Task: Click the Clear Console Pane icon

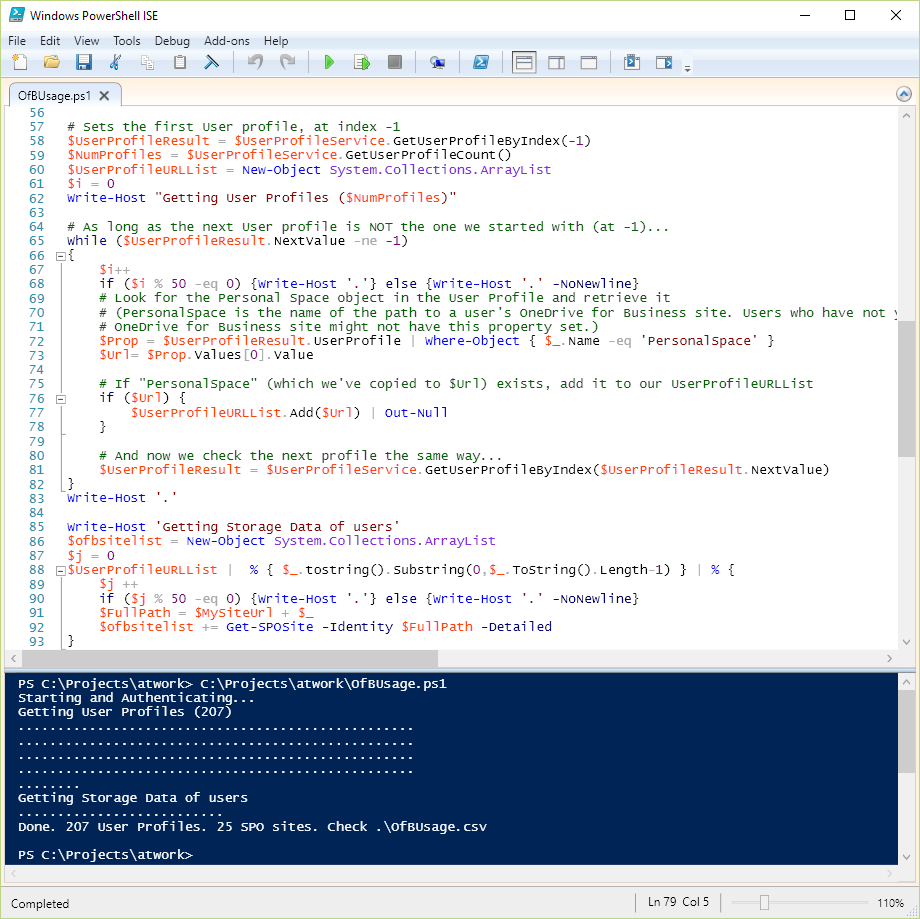Action: pos(212,62)
